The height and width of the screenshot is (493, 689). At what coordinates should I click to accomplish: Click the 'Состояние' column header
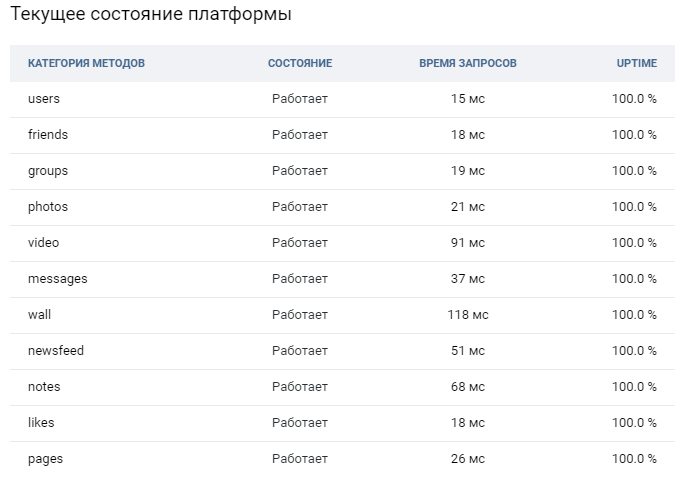(300, 63)
